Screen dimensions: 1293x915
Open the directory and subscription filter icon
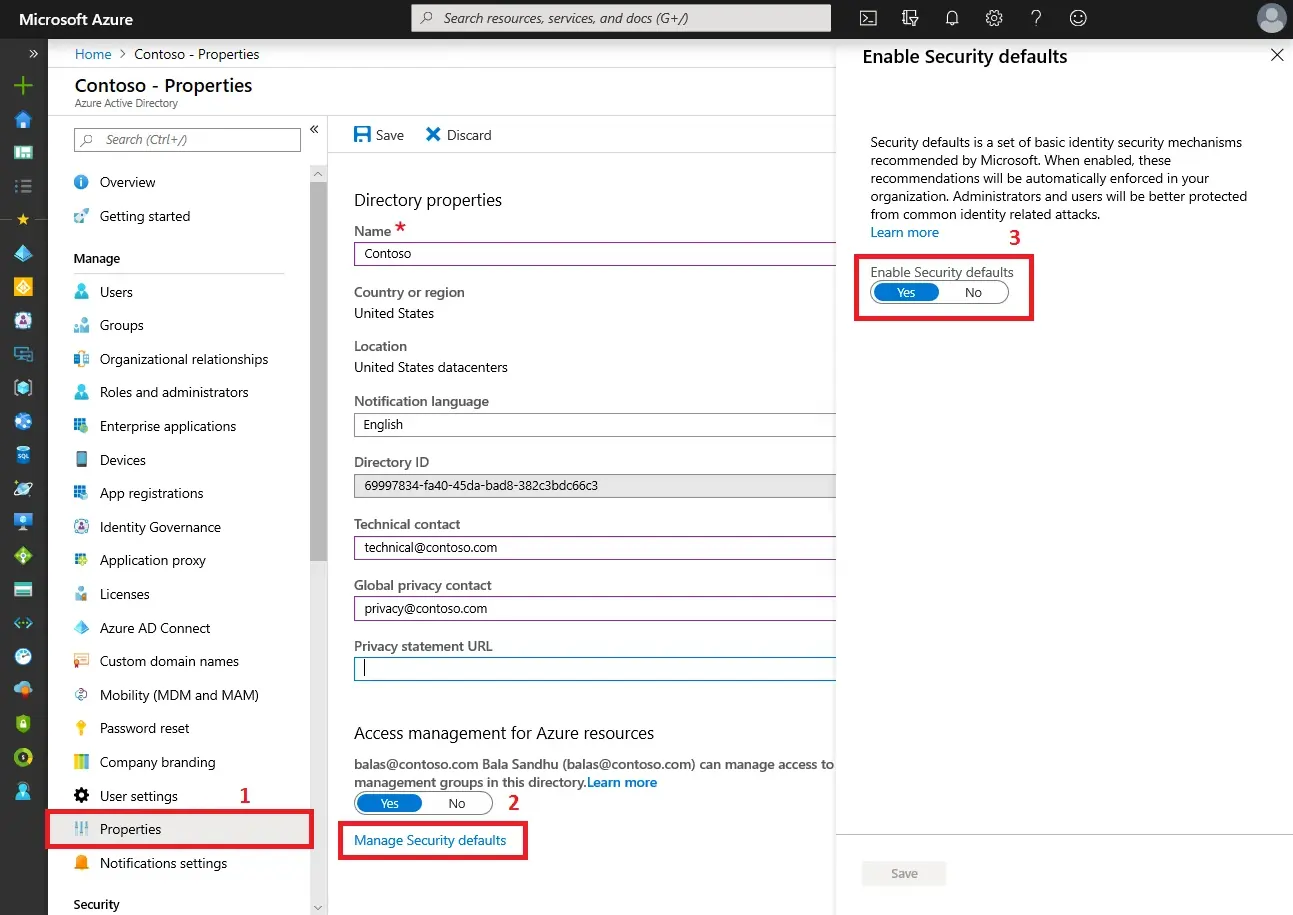click(910, 18)
